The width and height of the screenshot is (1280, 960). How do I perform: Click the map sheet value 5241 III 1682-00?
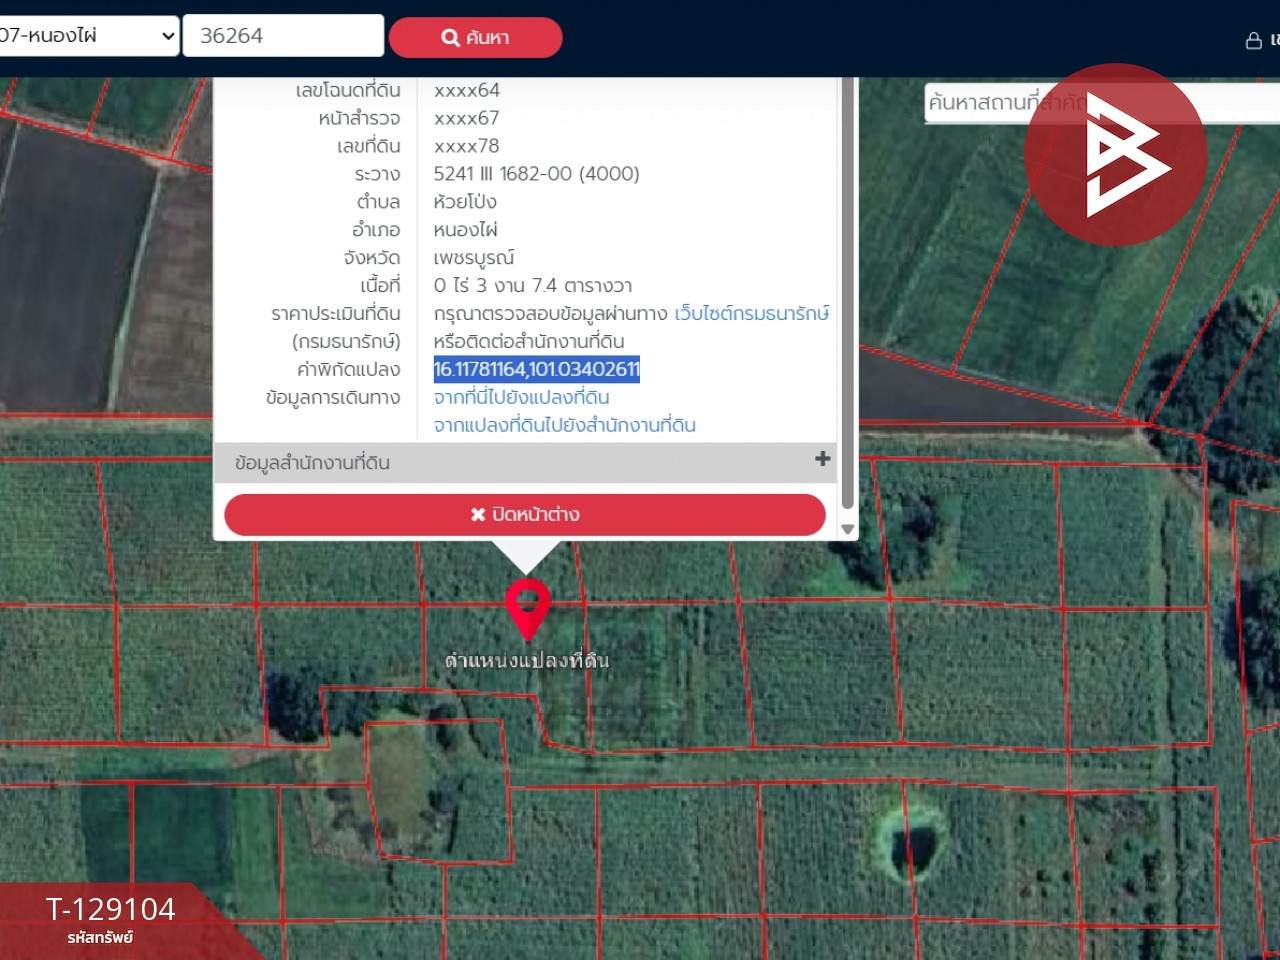pos(536,174)
